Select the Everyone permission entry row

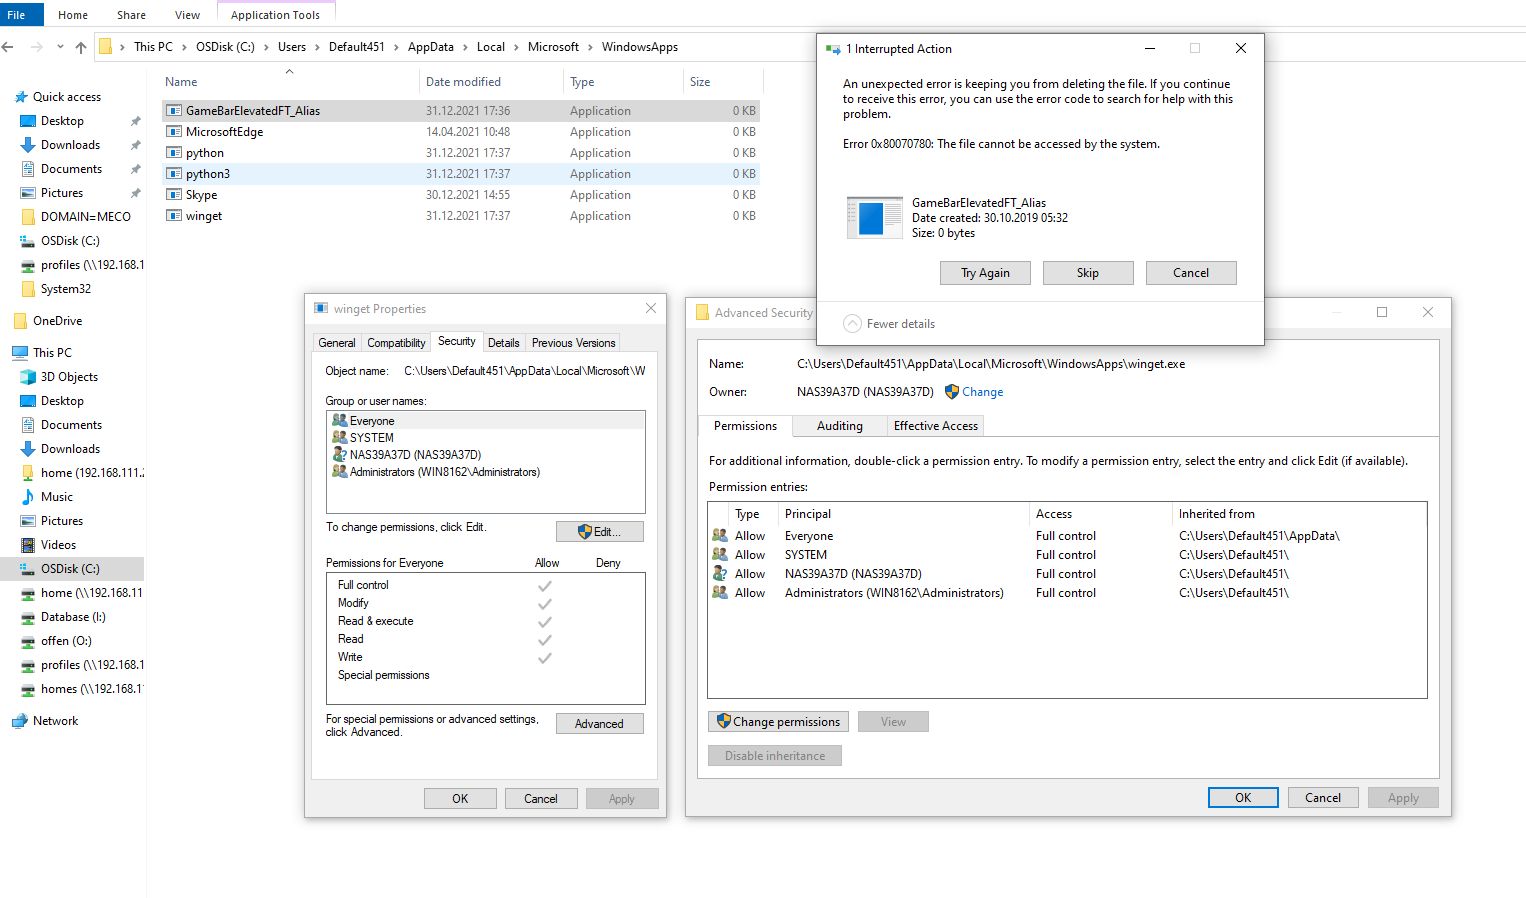click(x=1066, y=536)
